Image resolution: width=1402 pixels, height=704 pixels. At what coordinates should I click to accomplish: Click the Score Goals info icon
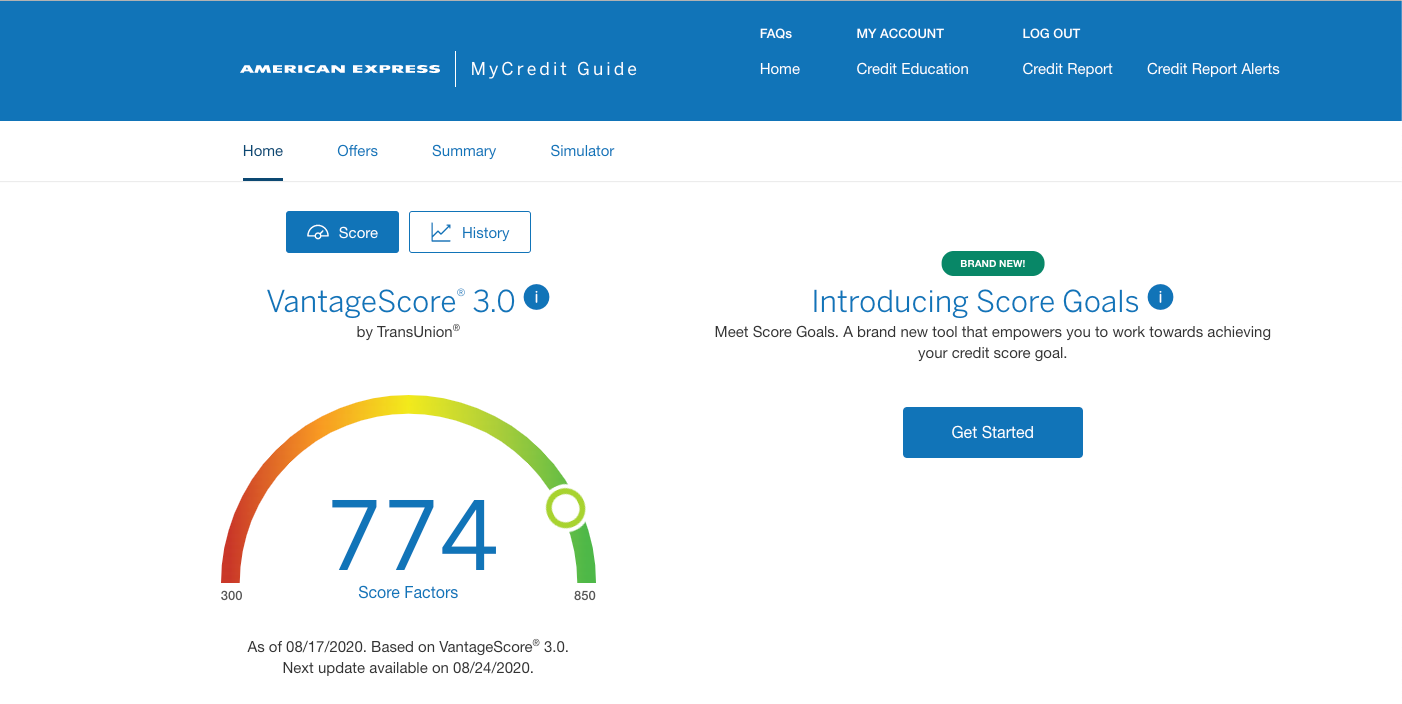tap(1160, 297)
